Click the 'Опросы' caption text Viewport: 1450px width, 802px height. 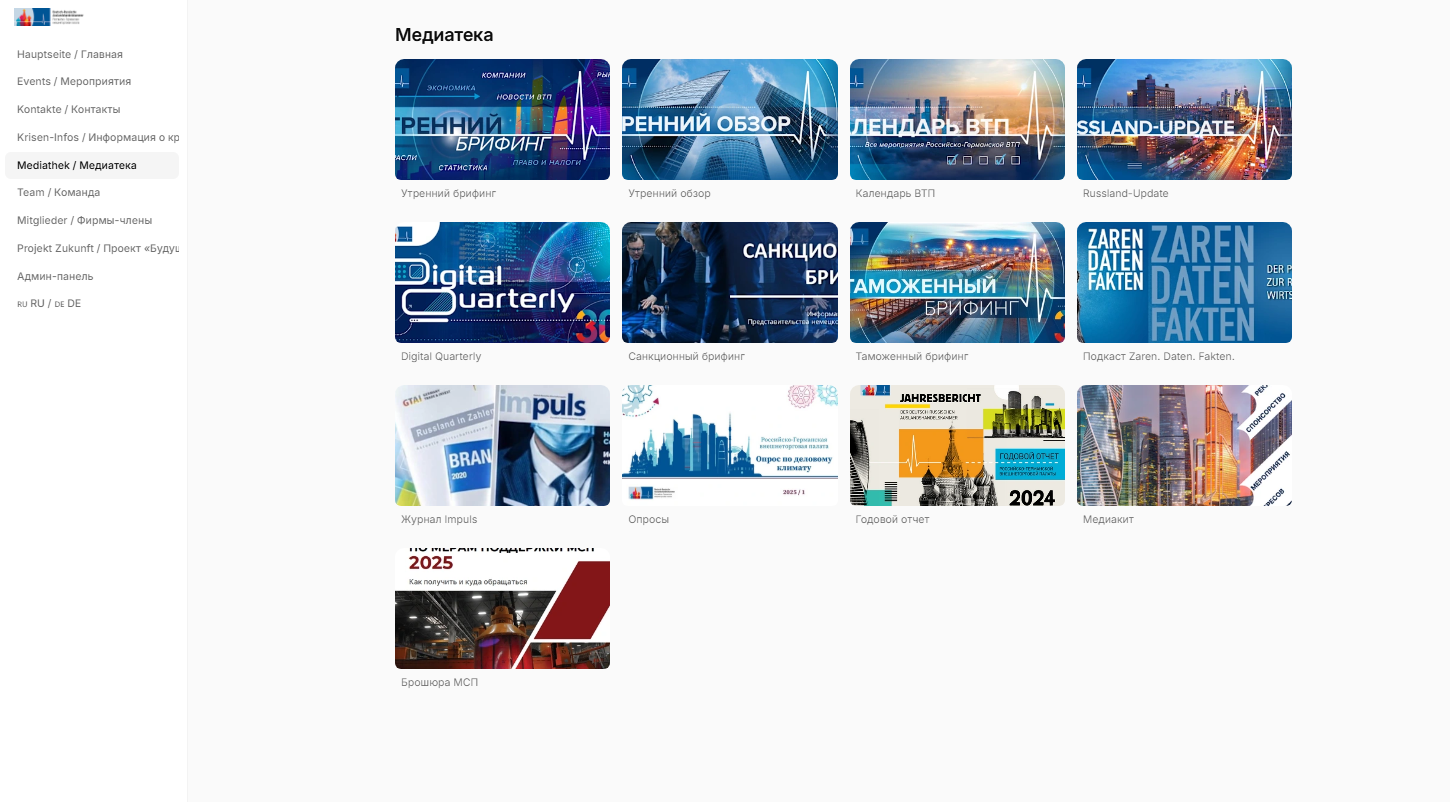649,519
